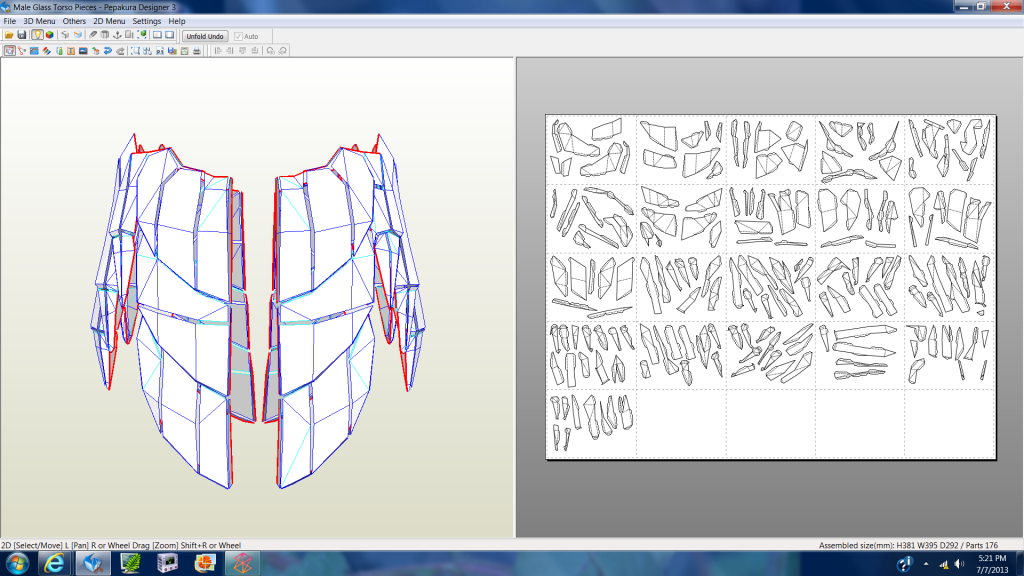Click the bottom-left page of unfolded parts

click(x=592, y=424)
